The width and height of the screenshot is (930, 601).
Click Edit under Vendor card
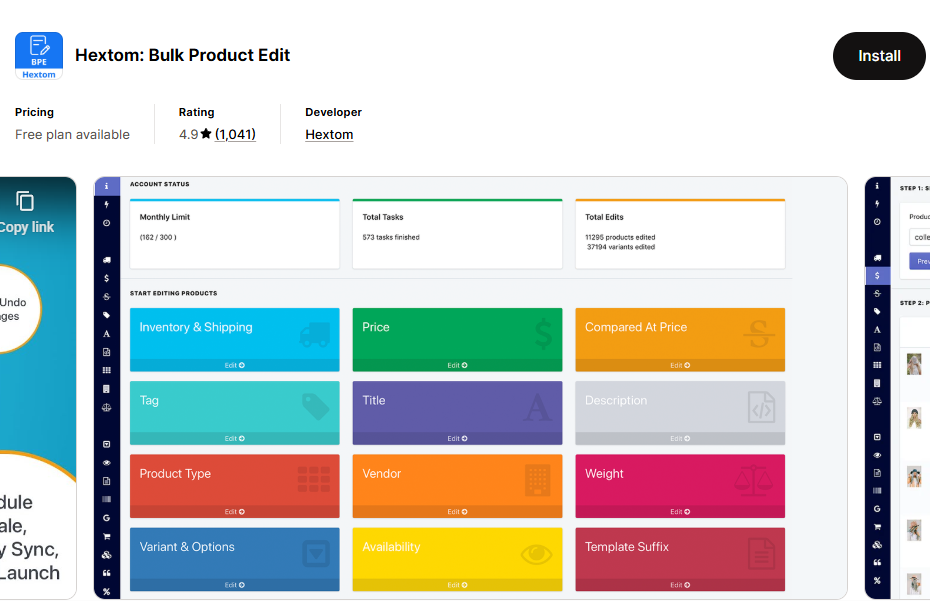(x=457, y=511)
